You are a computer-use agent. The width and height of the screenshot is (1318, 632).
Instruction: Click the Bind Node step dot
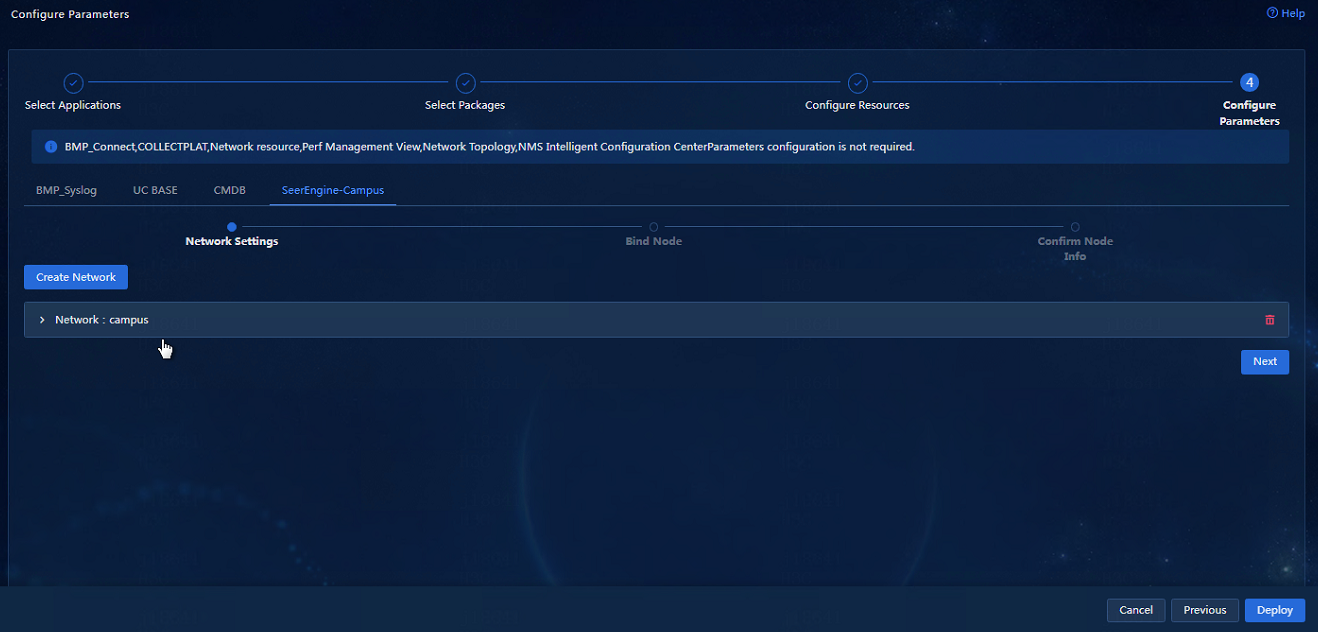tap(654, 227)
